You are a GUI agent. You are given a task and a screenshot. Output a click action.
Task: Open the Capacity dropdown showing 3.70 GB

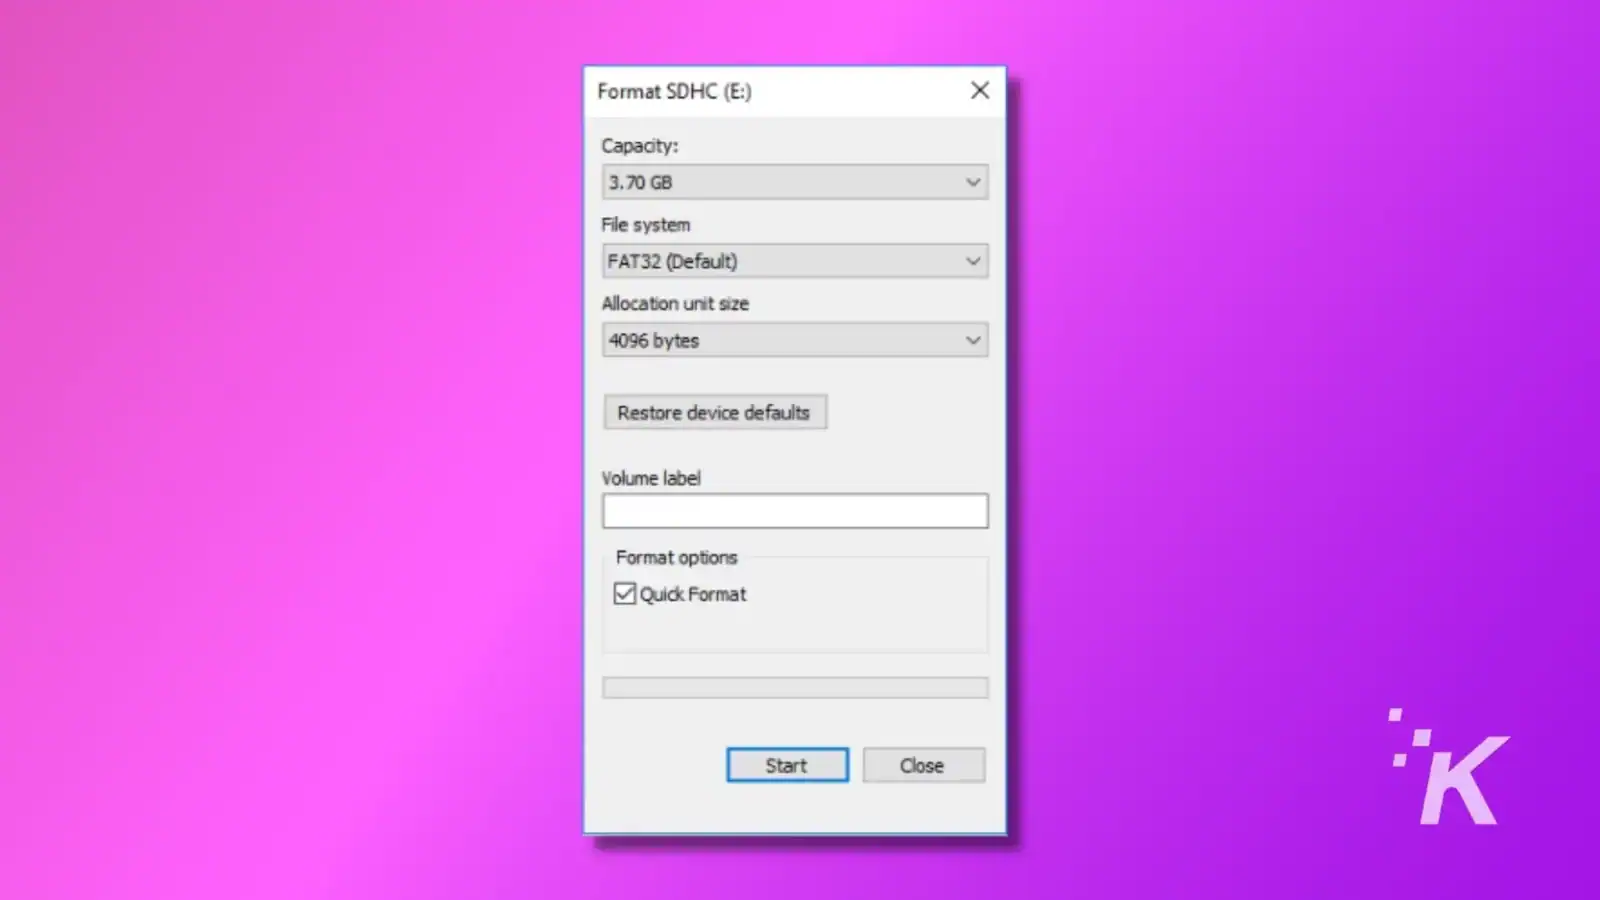[x=795, y=182]
